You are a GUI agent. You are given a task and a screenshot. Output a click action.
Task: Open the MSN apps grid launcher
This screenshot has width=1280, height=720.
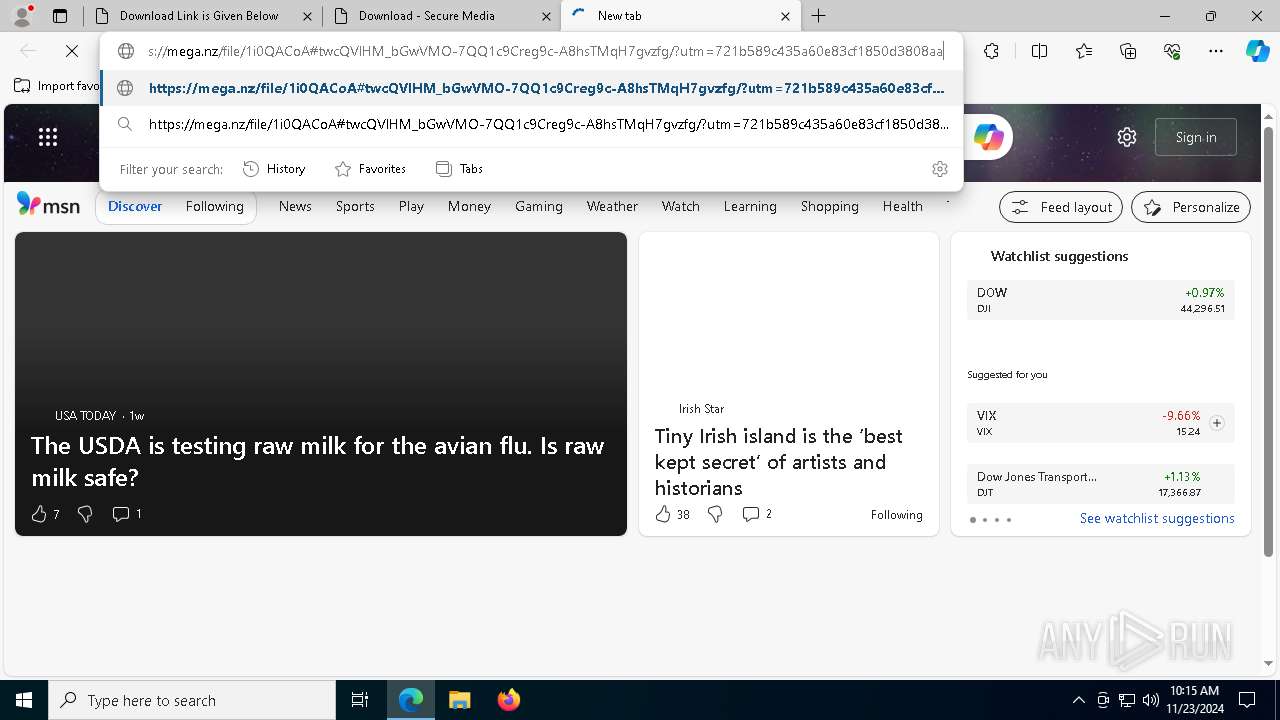(x=48, y=137)
